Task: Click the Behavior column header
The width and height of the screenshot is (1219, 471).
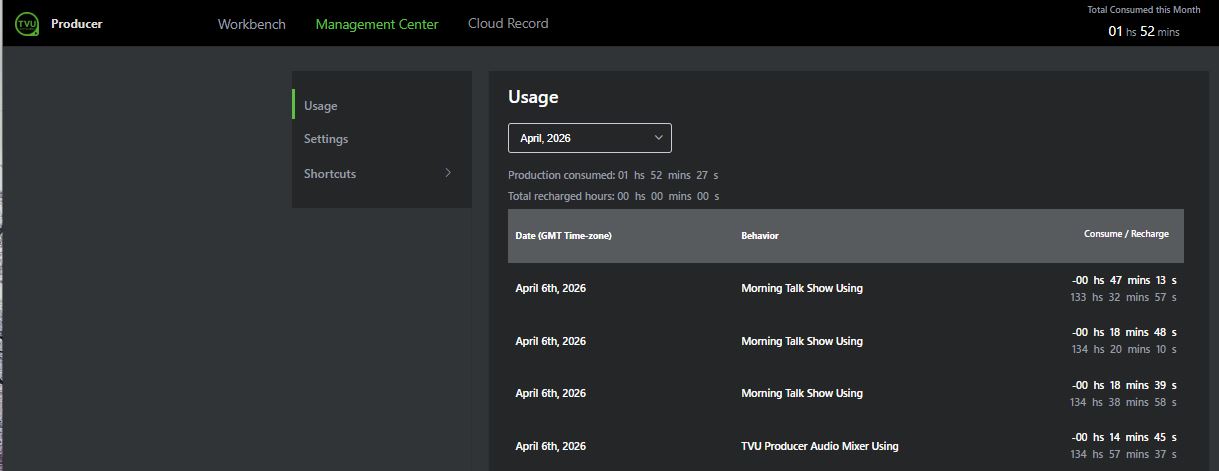Action: [760, 236]
